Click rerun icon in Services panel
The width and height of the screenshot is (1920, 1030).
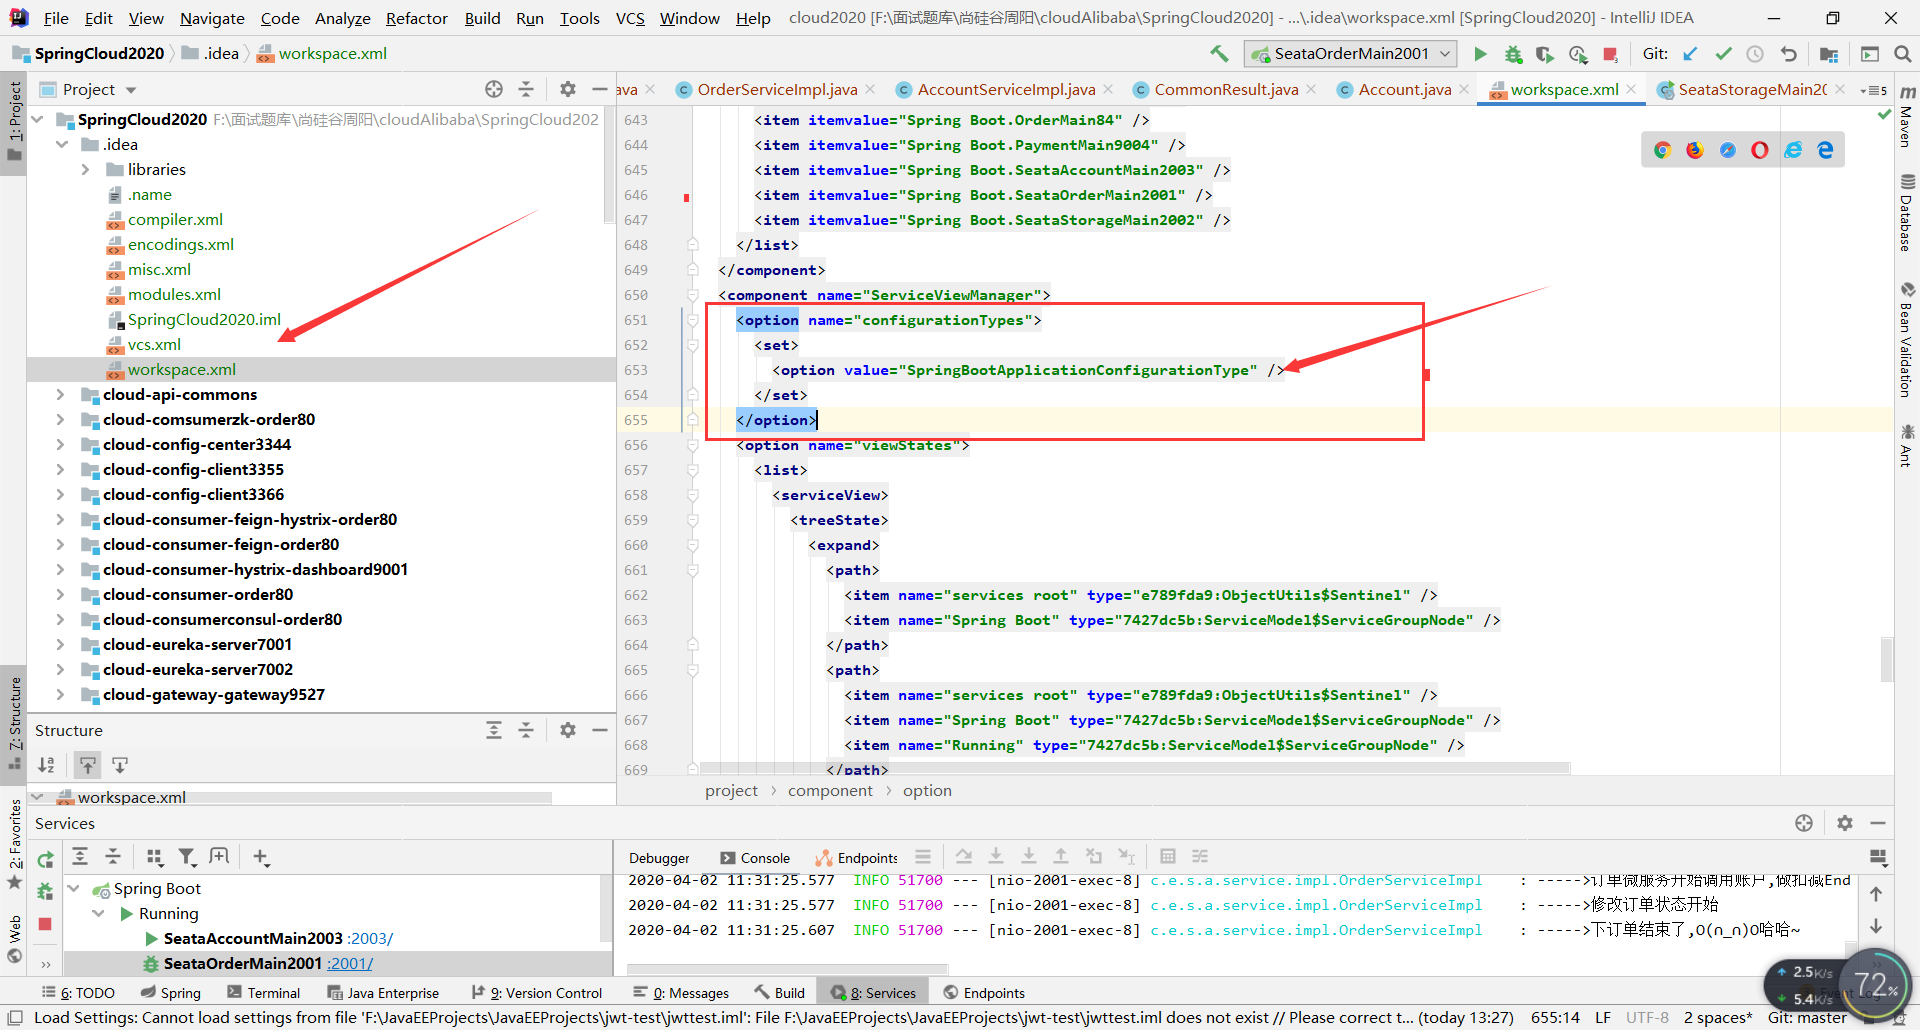(46, 860)
